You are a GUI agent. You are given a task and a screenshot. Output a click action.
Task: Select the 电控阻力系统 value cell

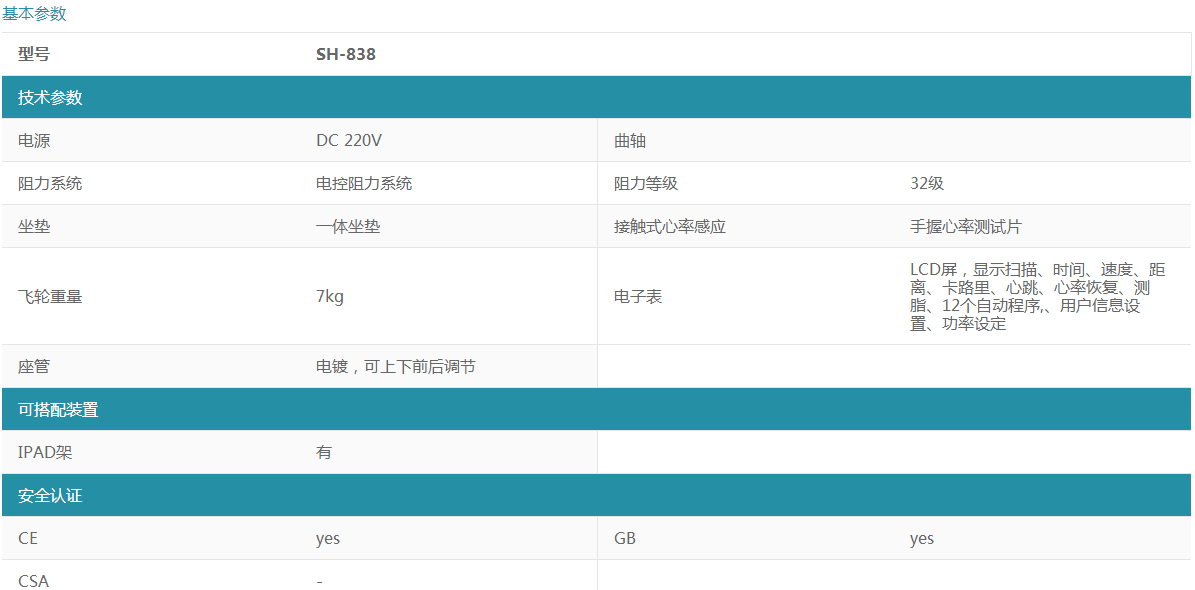pyautogui.click(x=364, y=183)
